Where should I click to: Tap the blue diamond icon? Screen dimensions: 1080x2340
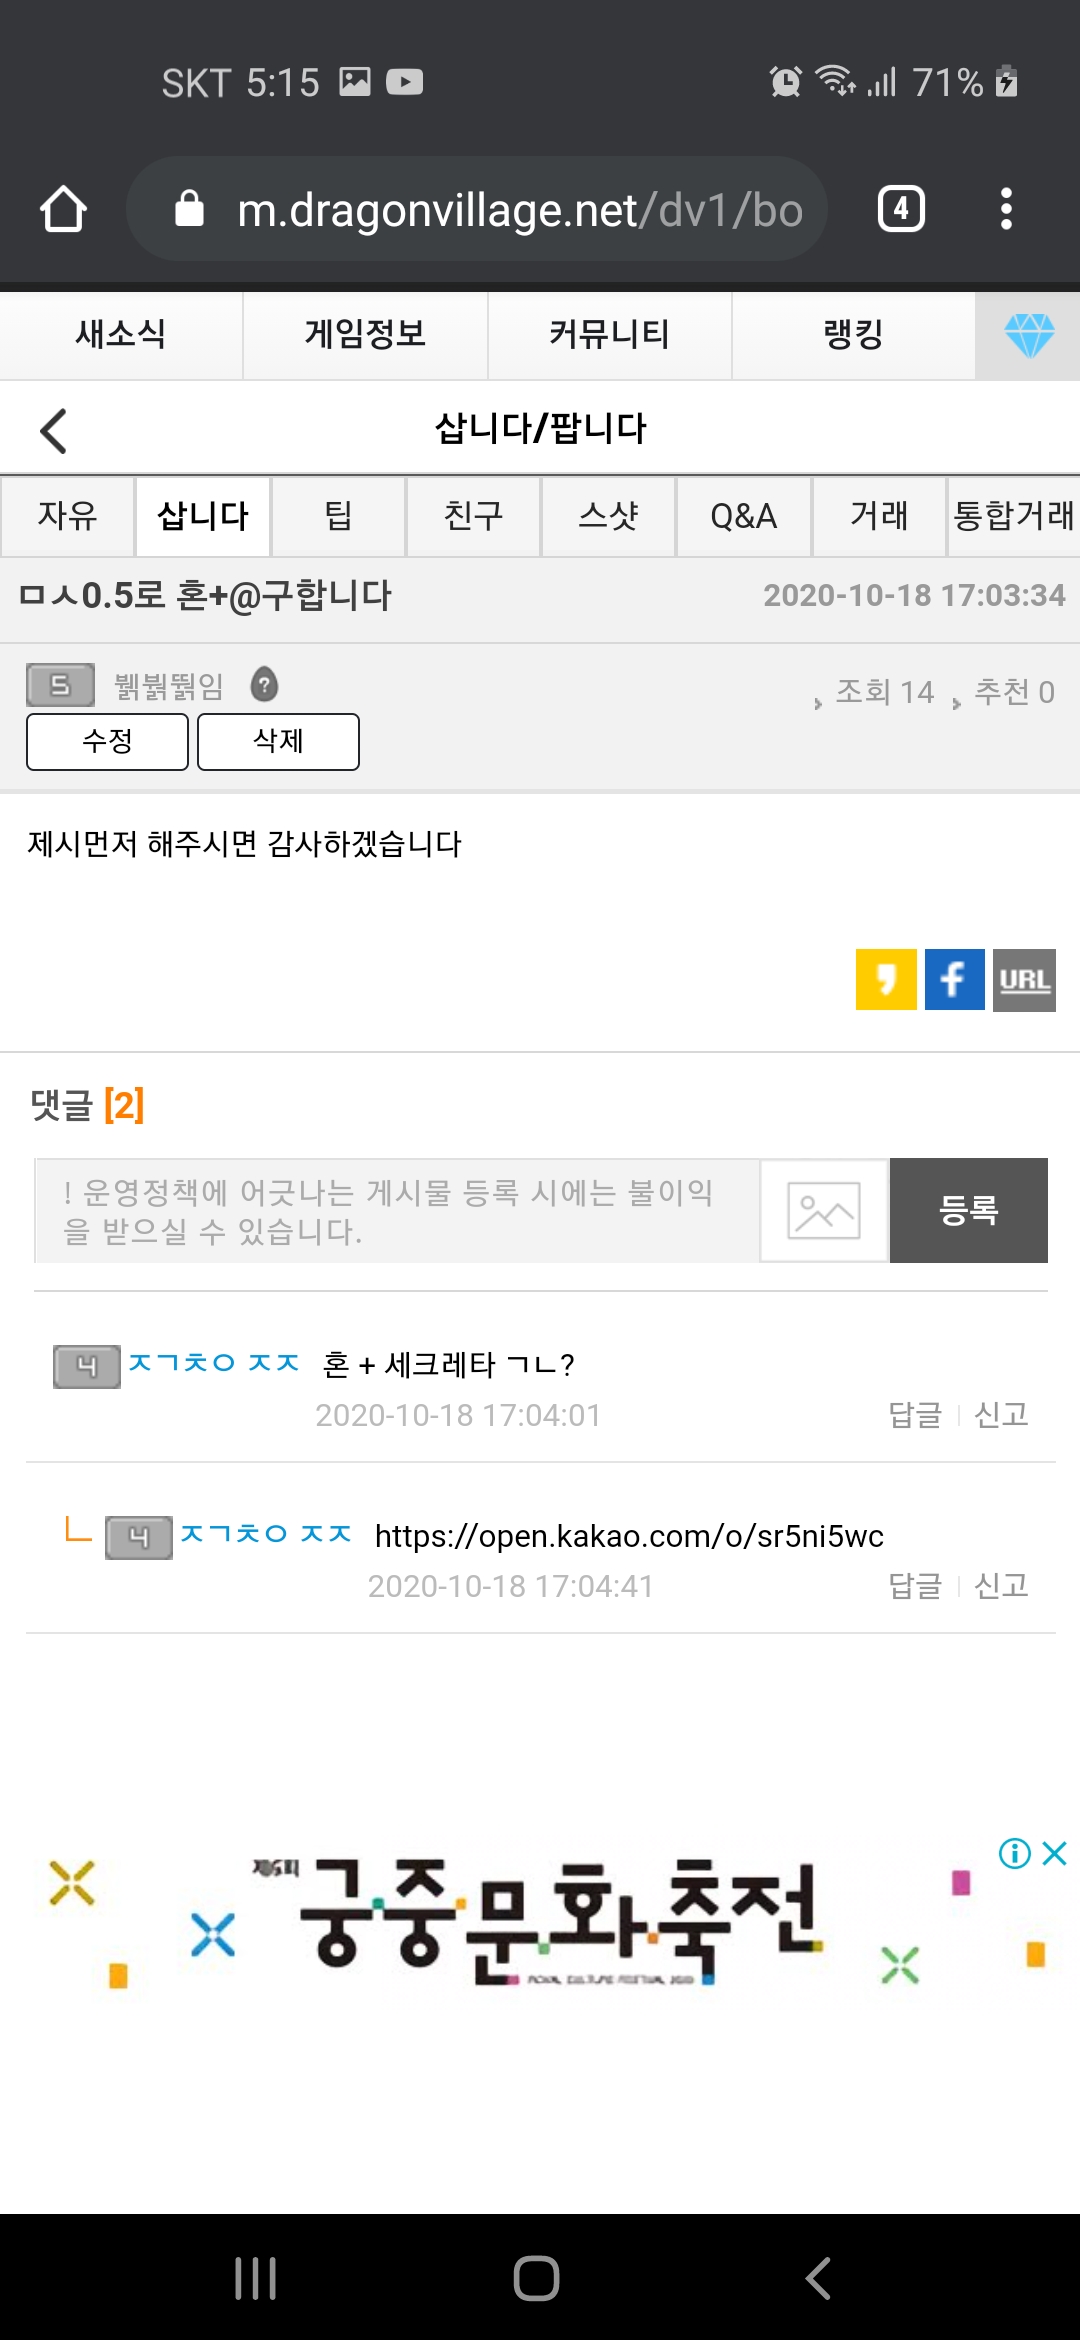coord(1028,335)
